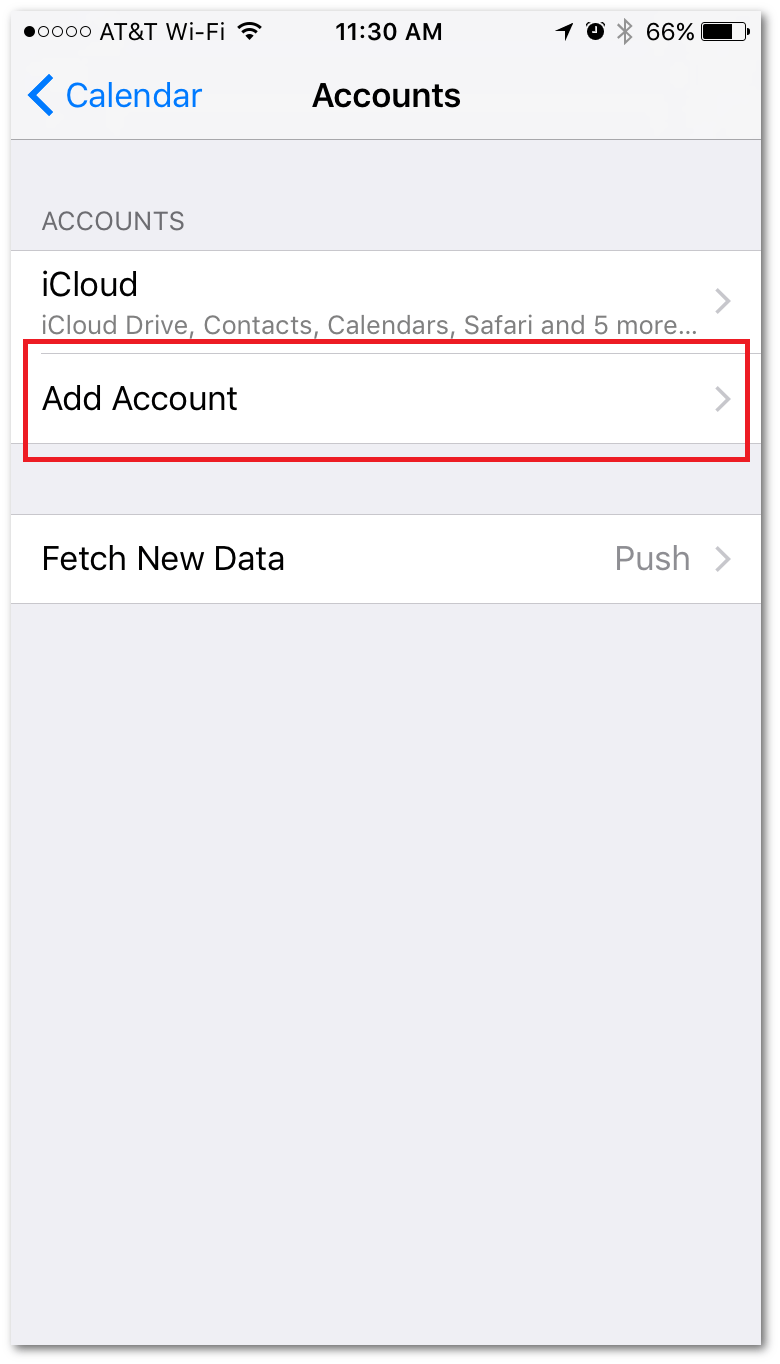
Task: Tap the back arrow chevron icon
Action: click(41, 96)
